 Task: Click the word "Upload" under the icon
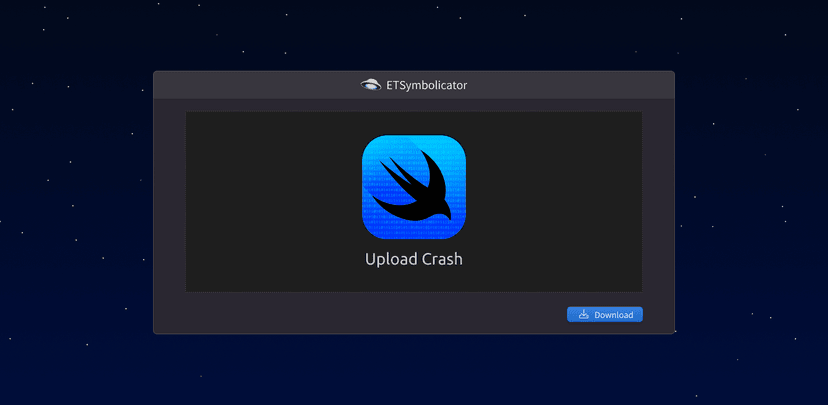(388, 259)
